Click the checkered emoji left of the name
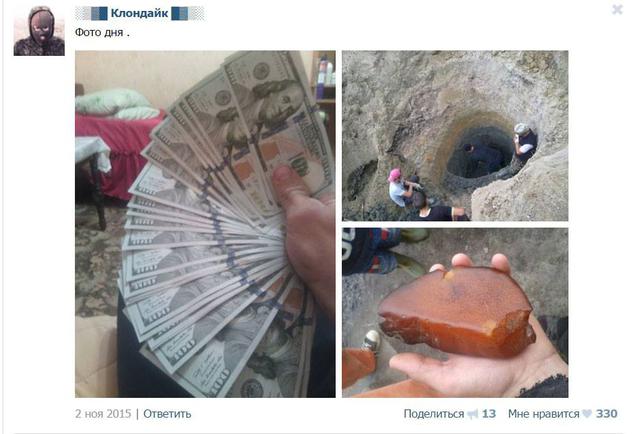The height and width of the screenshot is (434, 640). coord(83,13)
